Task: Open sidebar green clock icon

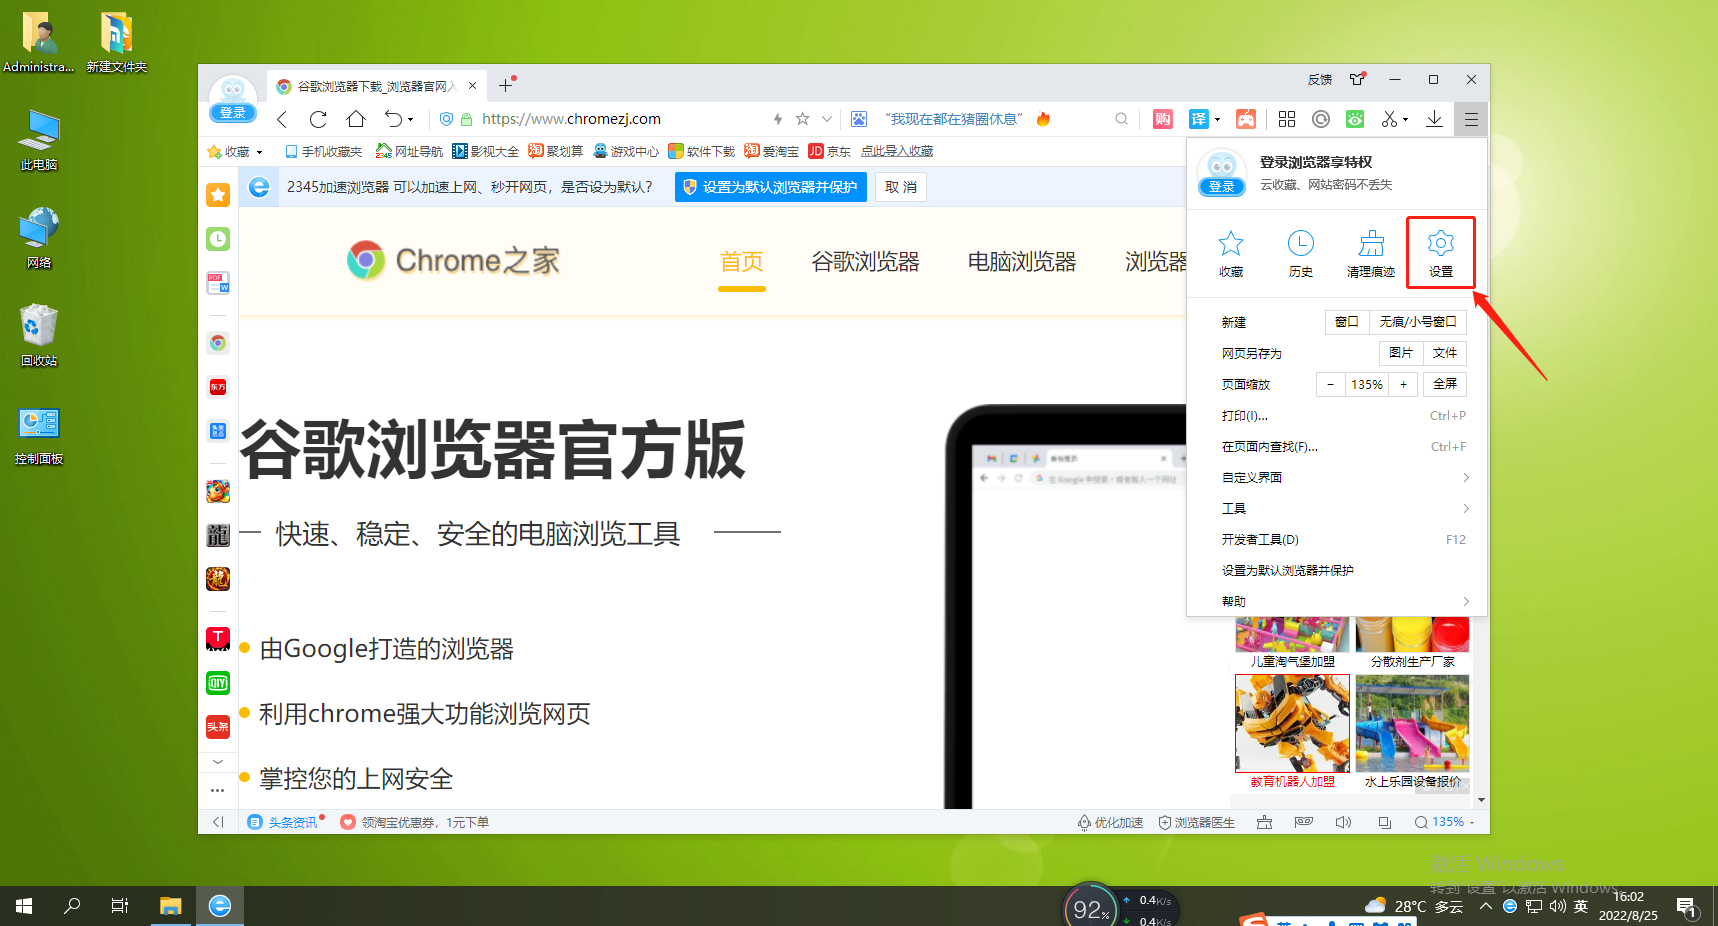Action: pos(218,239)
